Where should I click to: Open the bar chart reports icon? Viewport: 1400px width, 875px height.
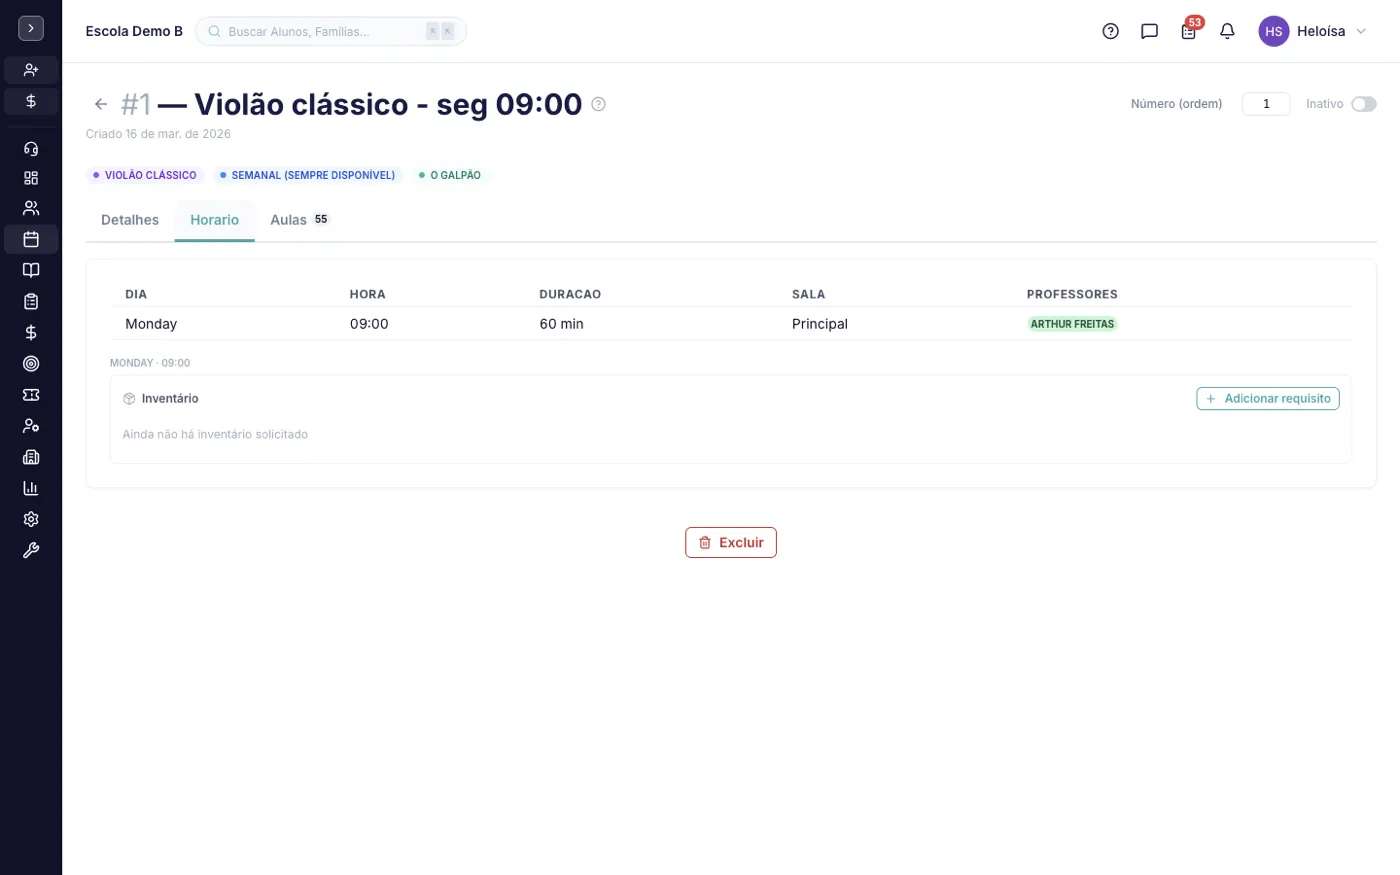(31, 488)
